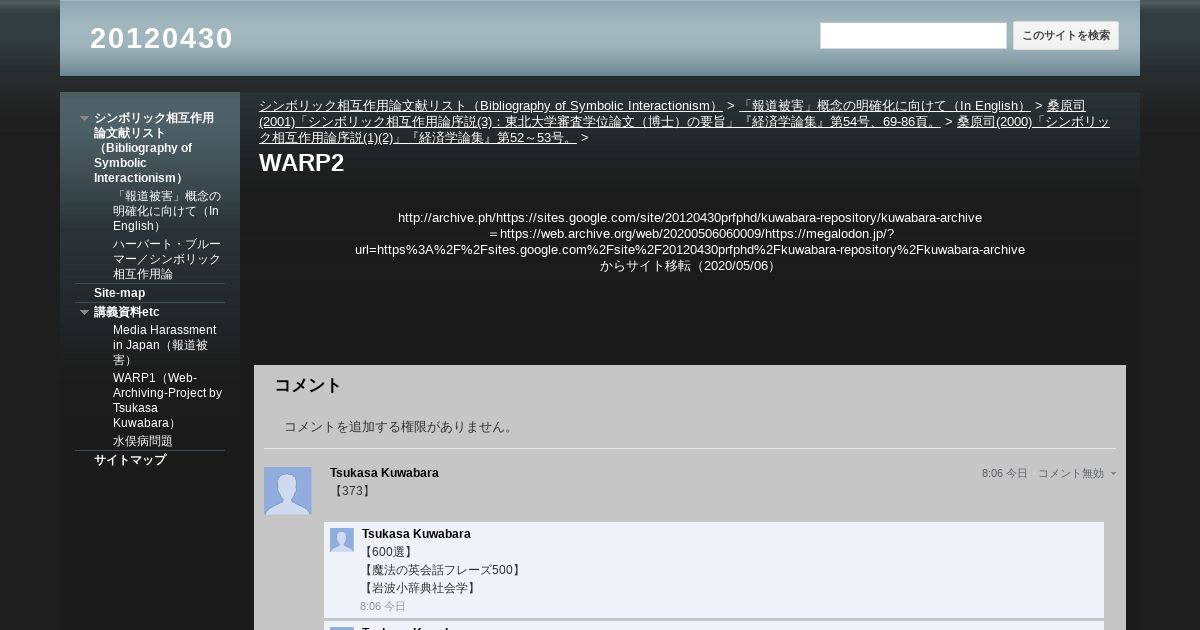Click the 8:06 今日 timestamp beside コメント無効
Viewport: 1200px width, 630px height.
tap(1005, 474)
